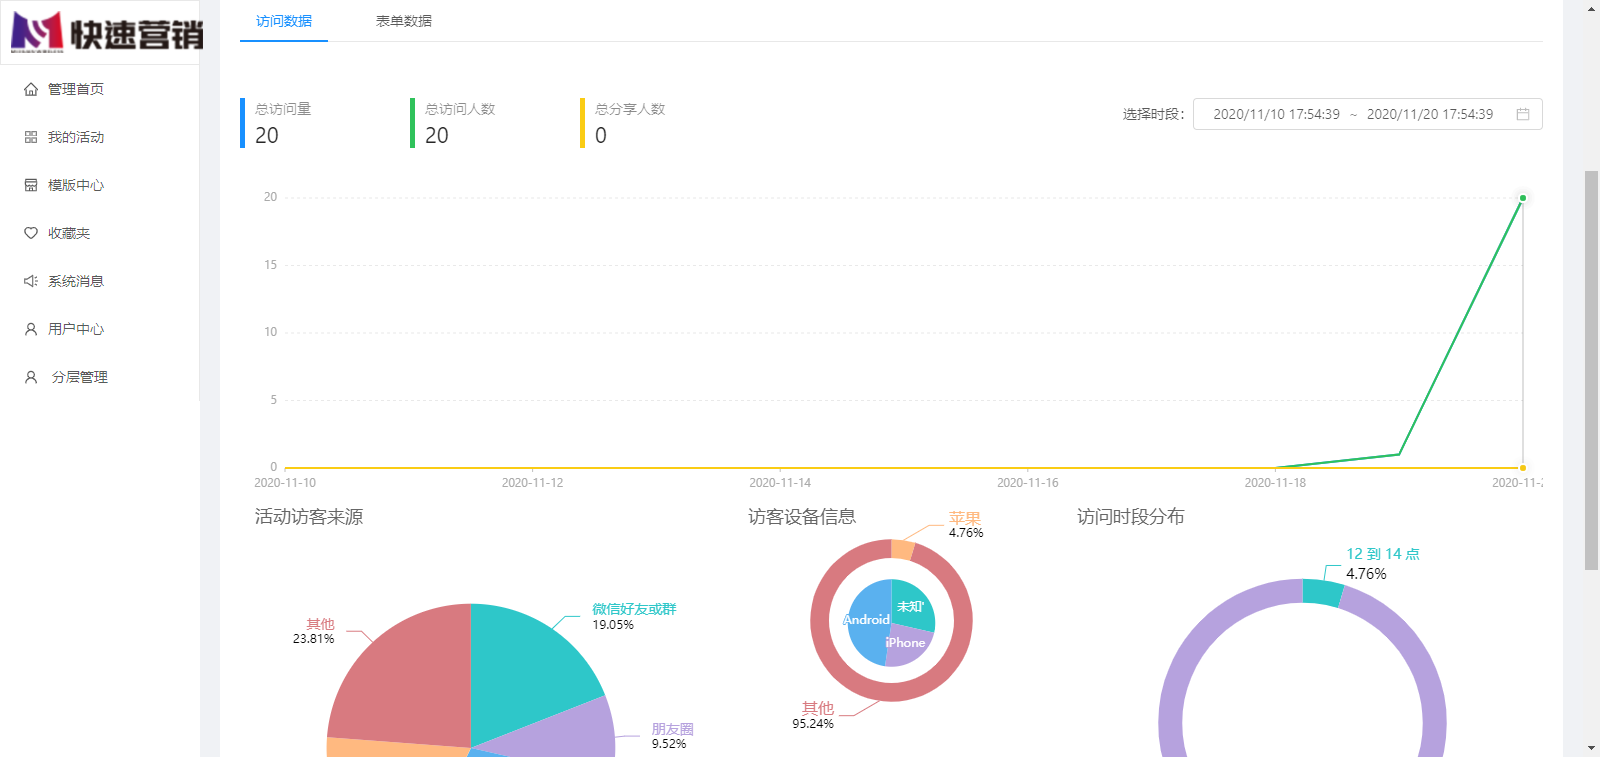1600x757 pixels.
Task: Click the 访客设备信息 heading
Action: [x=802, y=517]
